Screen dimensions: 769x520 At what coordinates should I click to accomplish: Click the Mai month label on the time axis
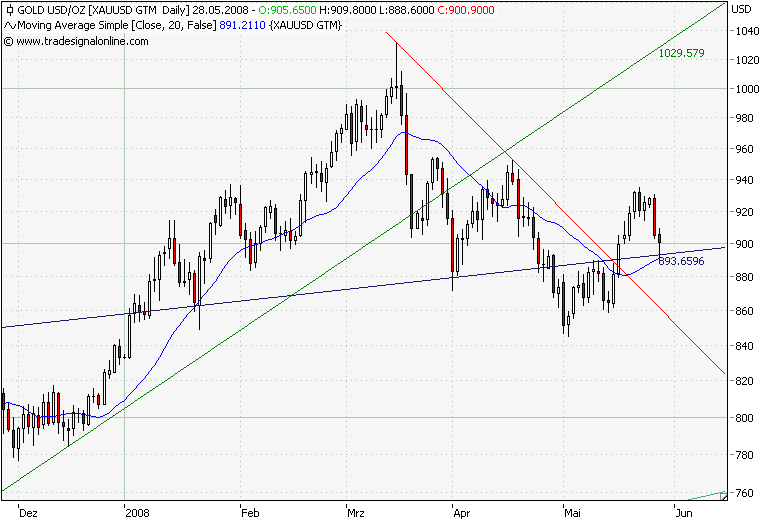tap(572, 513)
